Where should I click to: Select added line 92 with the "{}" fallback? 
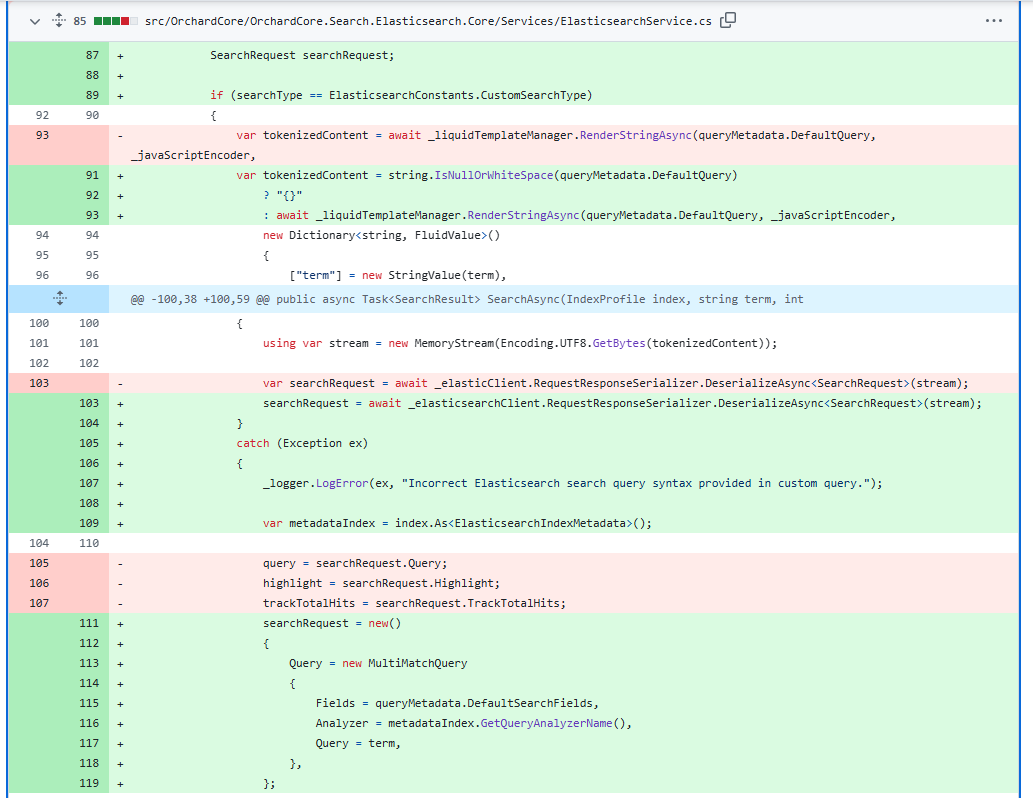[91, 195]
